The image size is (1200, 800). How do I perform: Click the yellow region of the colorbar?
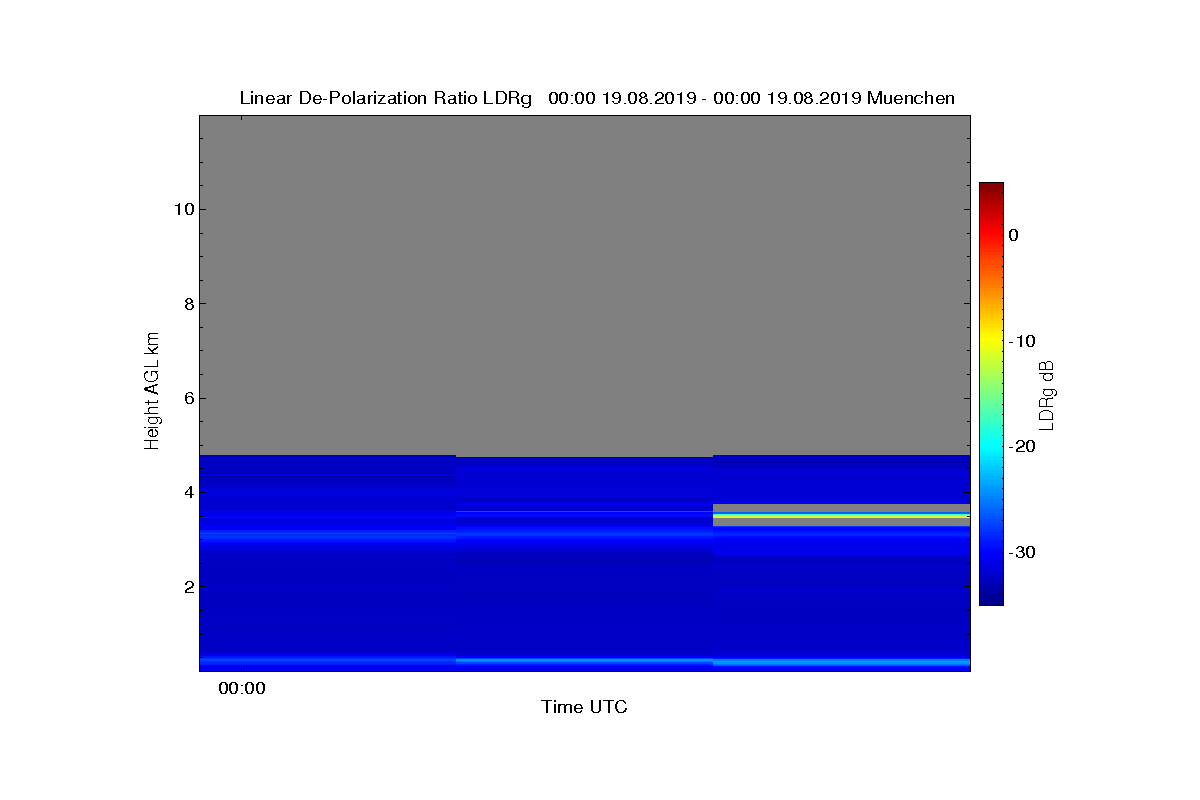991,341
